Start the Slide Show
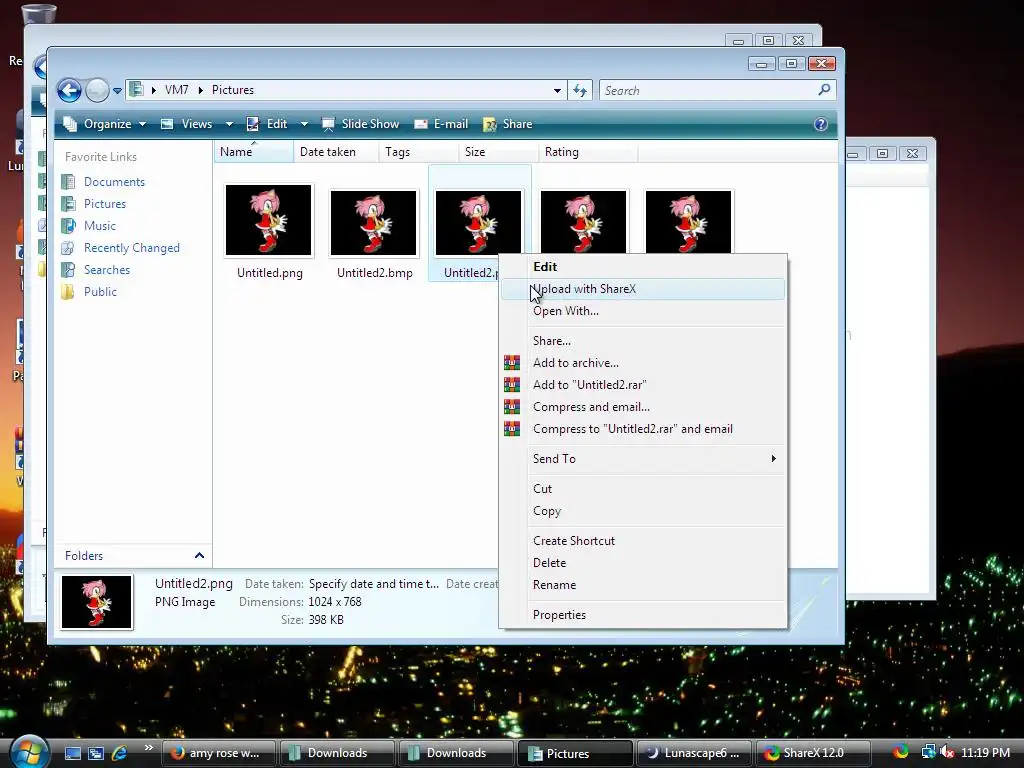The width and height of the screenshot is (1024, 768). [360, 124]
